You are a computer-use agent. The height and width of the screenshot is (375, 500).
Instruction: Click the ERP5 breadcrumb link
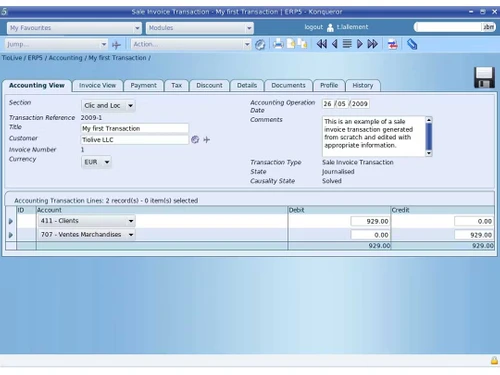click(x=35, y=58)
